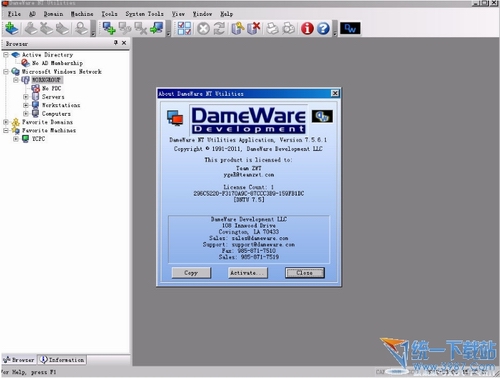Click the greyed Remove Machine X icon

coord(140,28)
